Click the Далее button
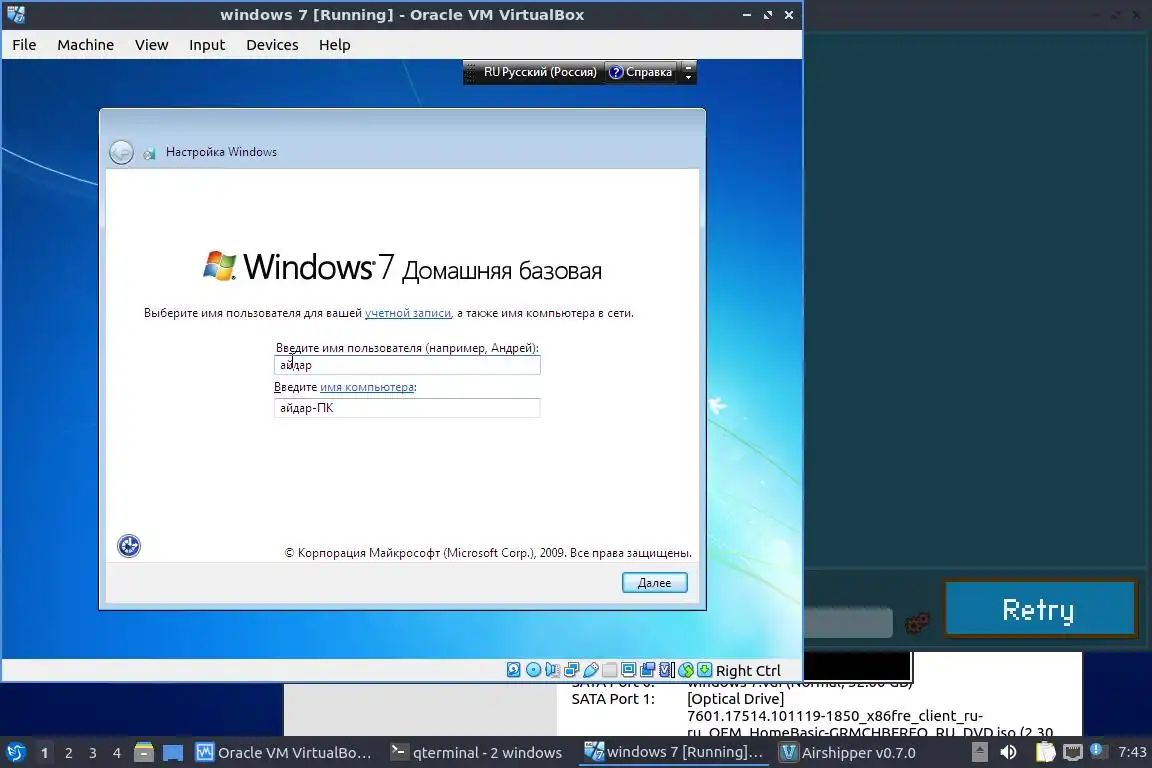1152x768 pixels. (x=655, y=583)
